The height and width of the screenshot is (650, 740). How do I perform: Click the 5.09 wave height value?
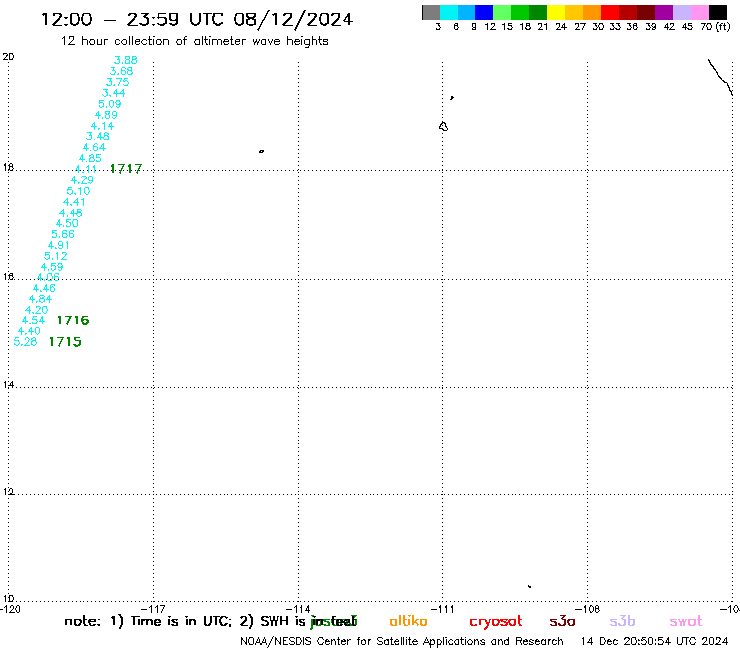[x=109, y=104]
